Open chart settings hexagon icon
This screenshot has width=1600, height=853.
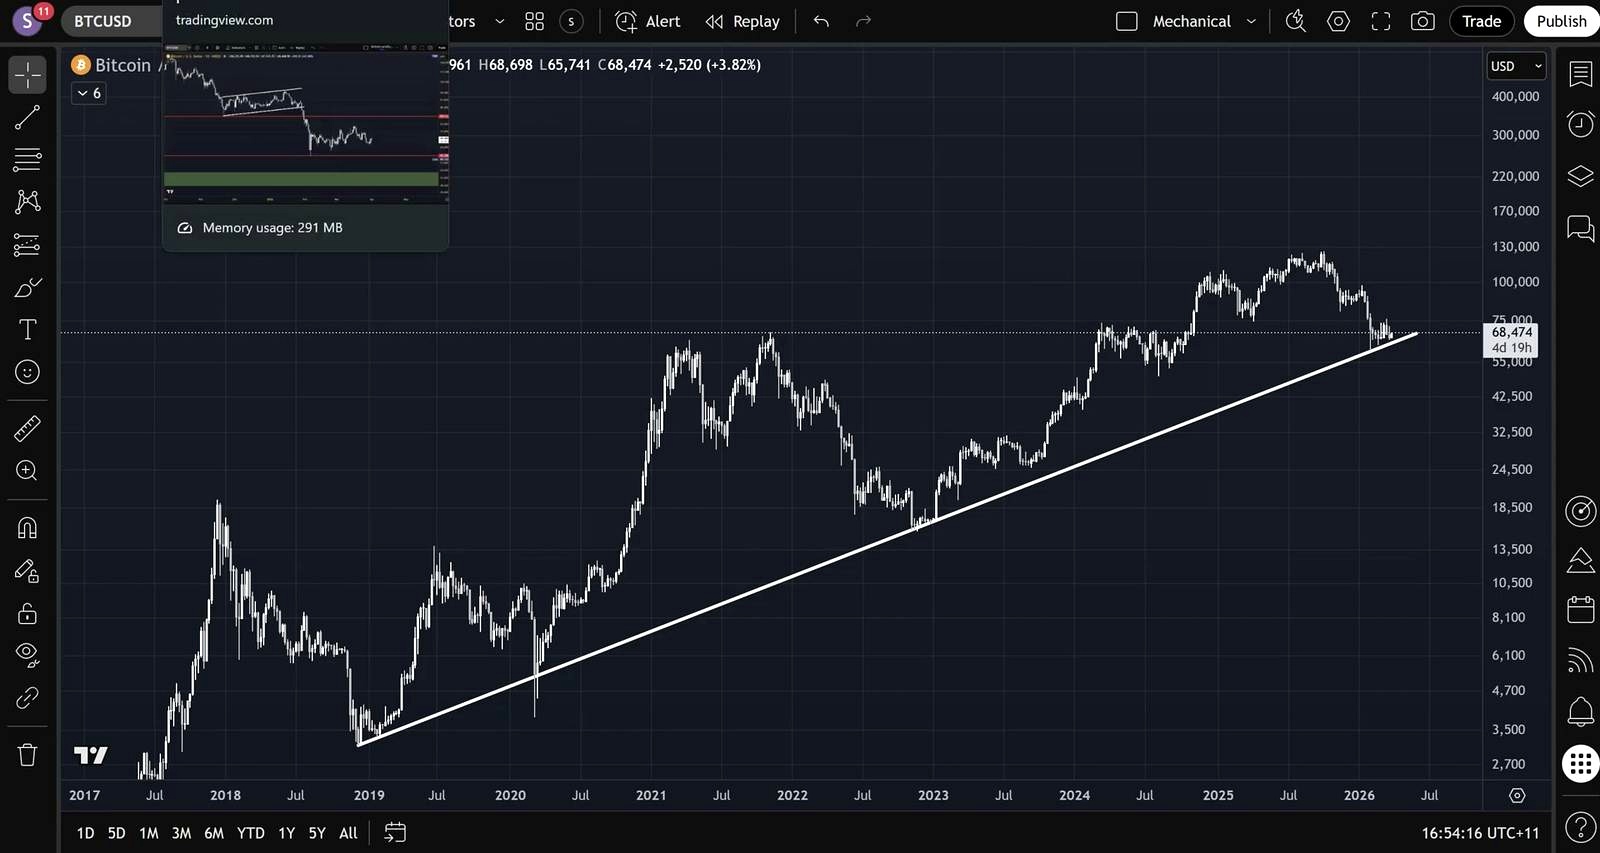(1338, 21)
